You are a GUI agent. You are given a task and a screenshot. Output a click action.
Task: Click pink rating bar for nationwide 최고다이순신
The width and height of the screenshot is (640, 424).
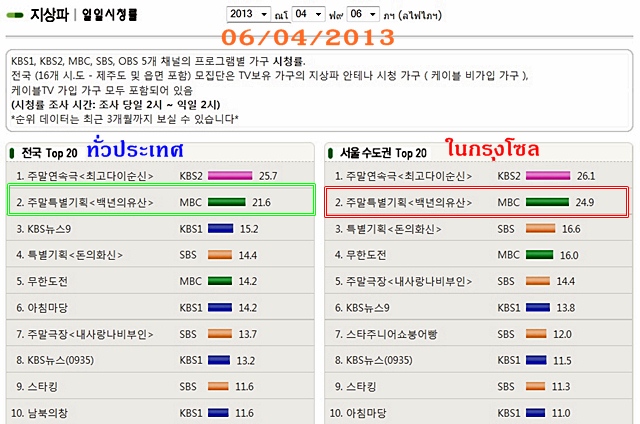click(x=230, y=176)
